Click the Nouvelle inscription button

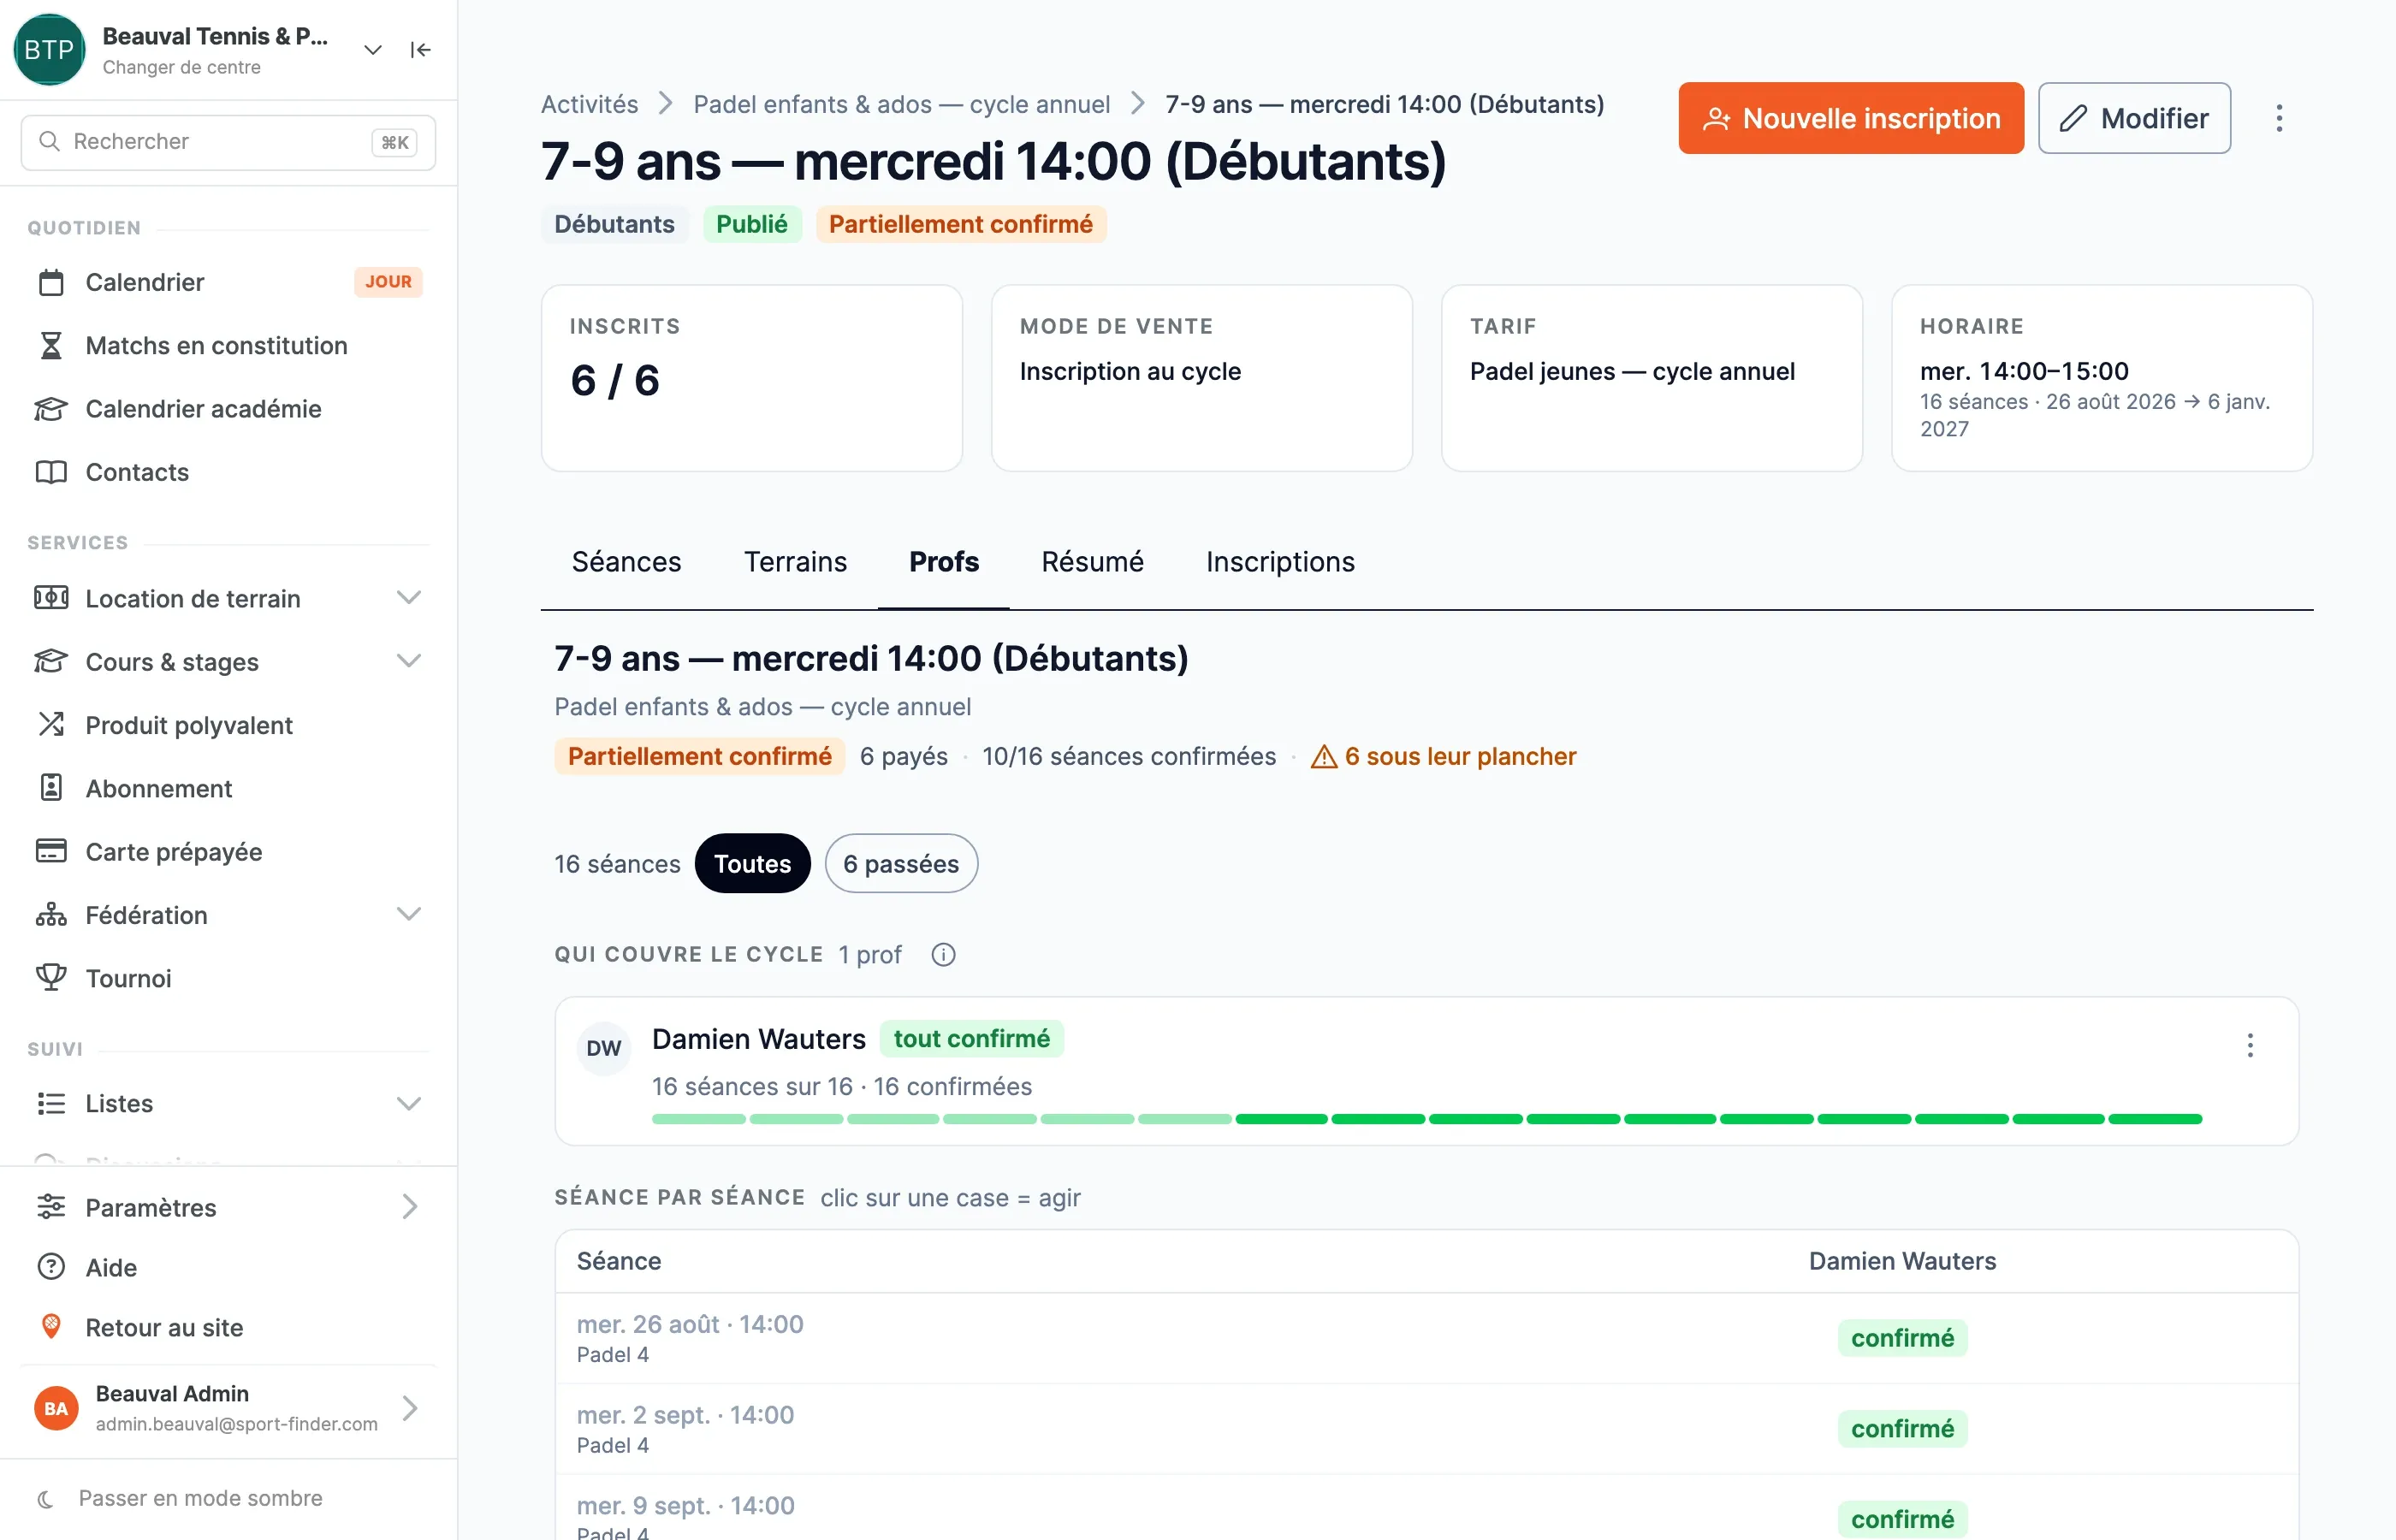[1851, 119]
